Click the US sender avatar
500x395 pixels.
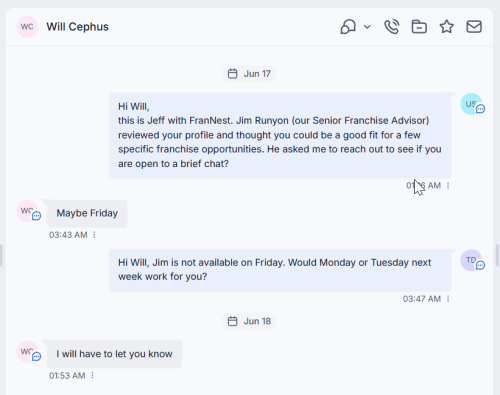(471, 104)
